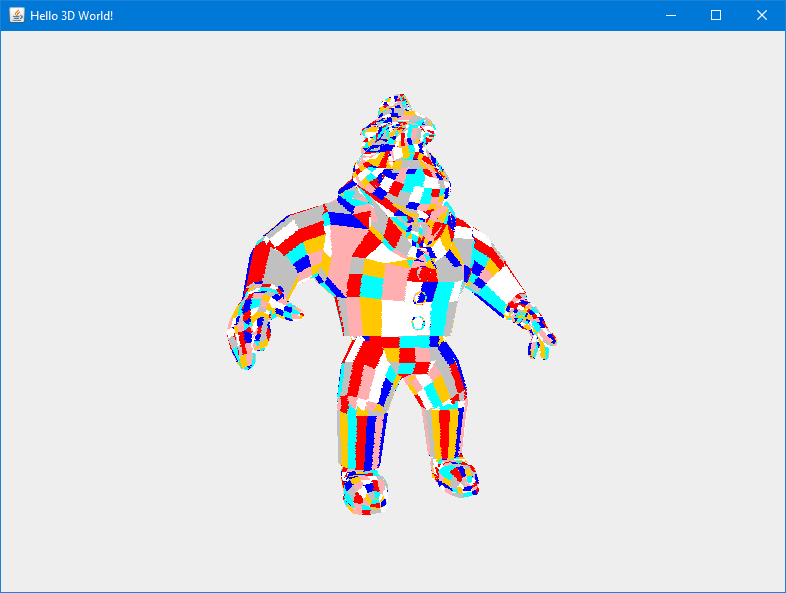Close the Hello 3D World window

761,16
